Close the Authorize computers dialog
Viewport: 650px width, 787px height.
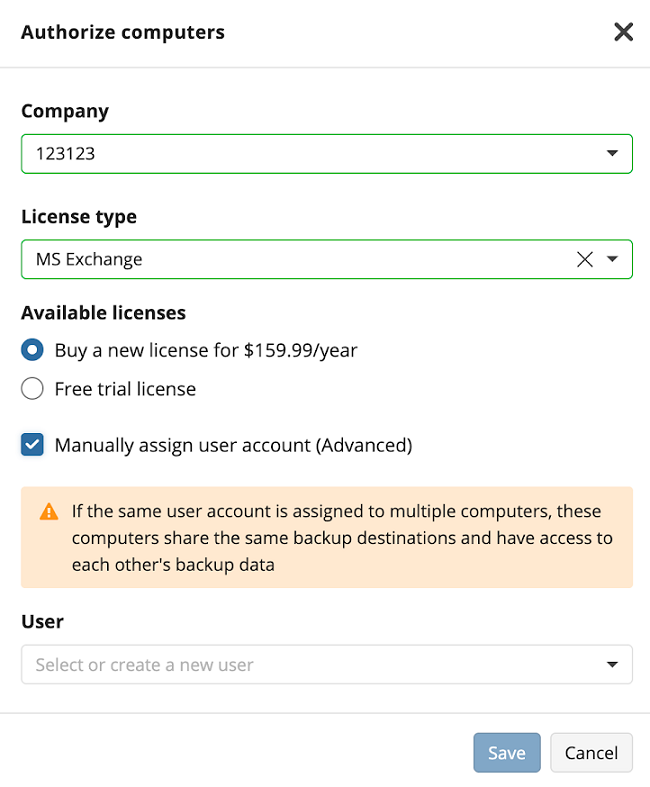tap(623, 32)
